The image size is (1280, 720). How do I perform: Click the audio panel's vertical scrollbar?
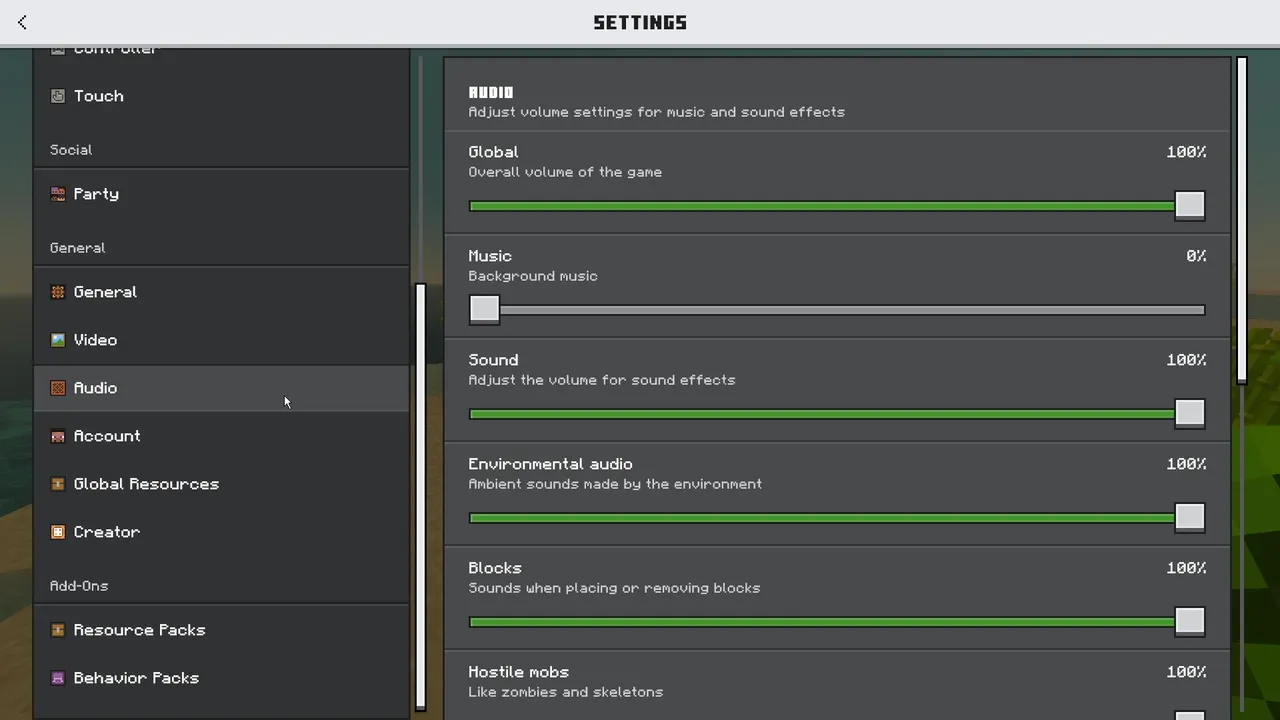(x=1242, y=220)
